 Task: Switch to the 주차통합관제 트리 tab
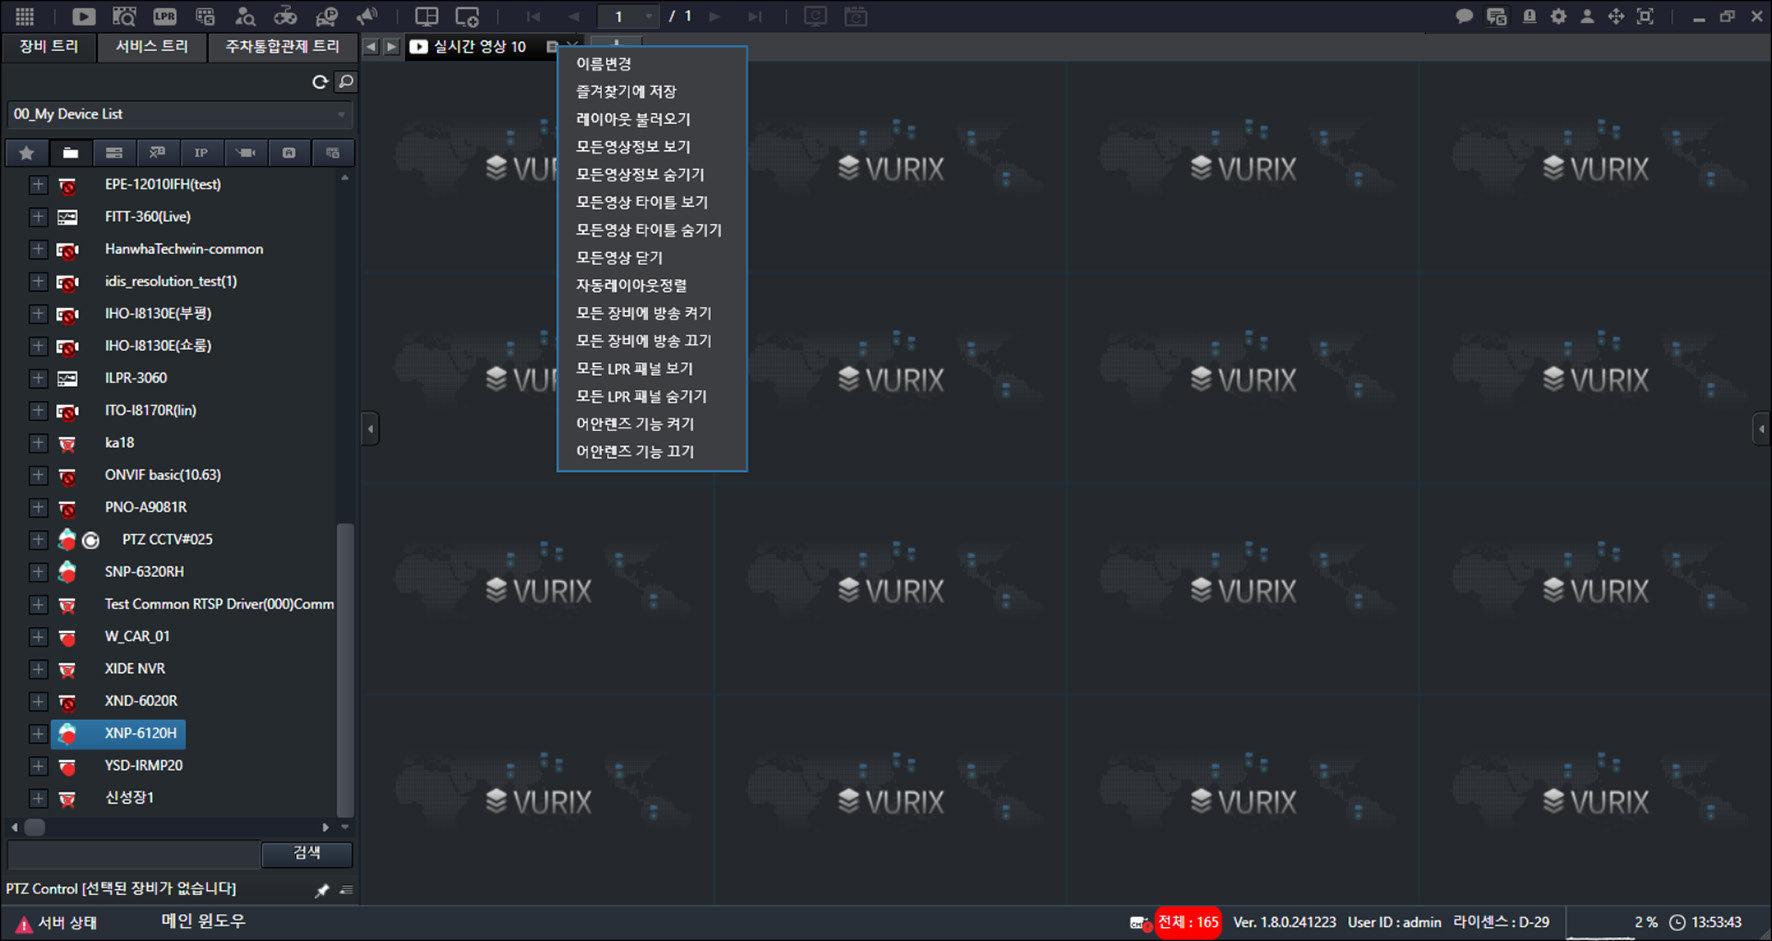coord(283,47)
